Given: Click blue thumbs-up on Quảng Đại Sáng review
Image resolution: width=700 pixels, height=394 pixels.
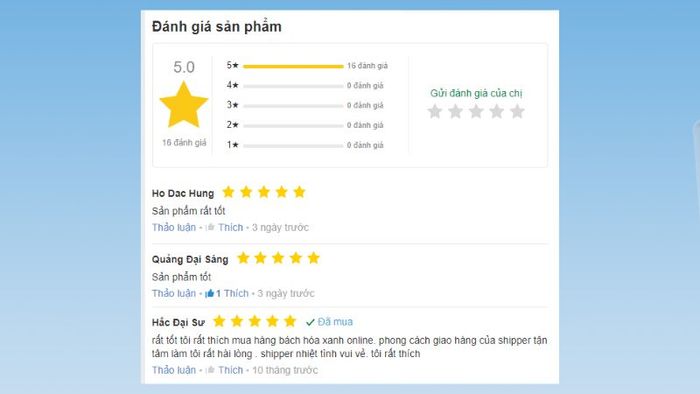Looking at the screenshot, I should click(209, 294).
